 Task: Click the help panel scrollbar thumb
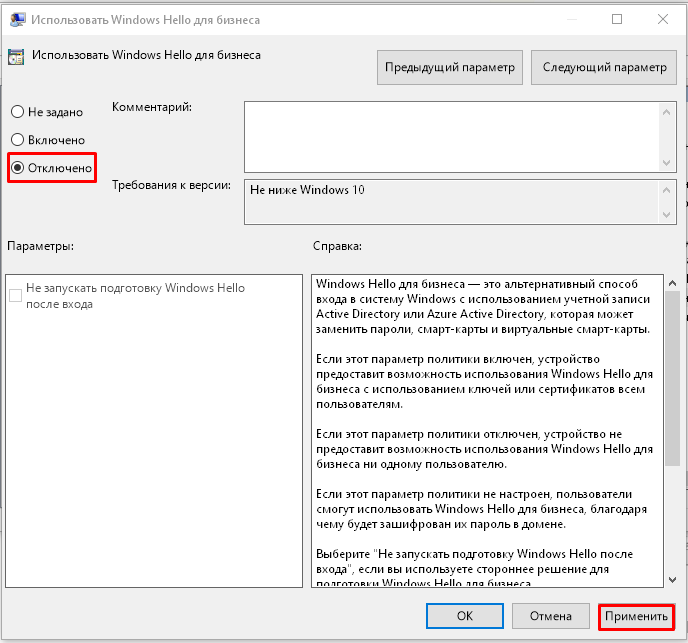[672, 378]
